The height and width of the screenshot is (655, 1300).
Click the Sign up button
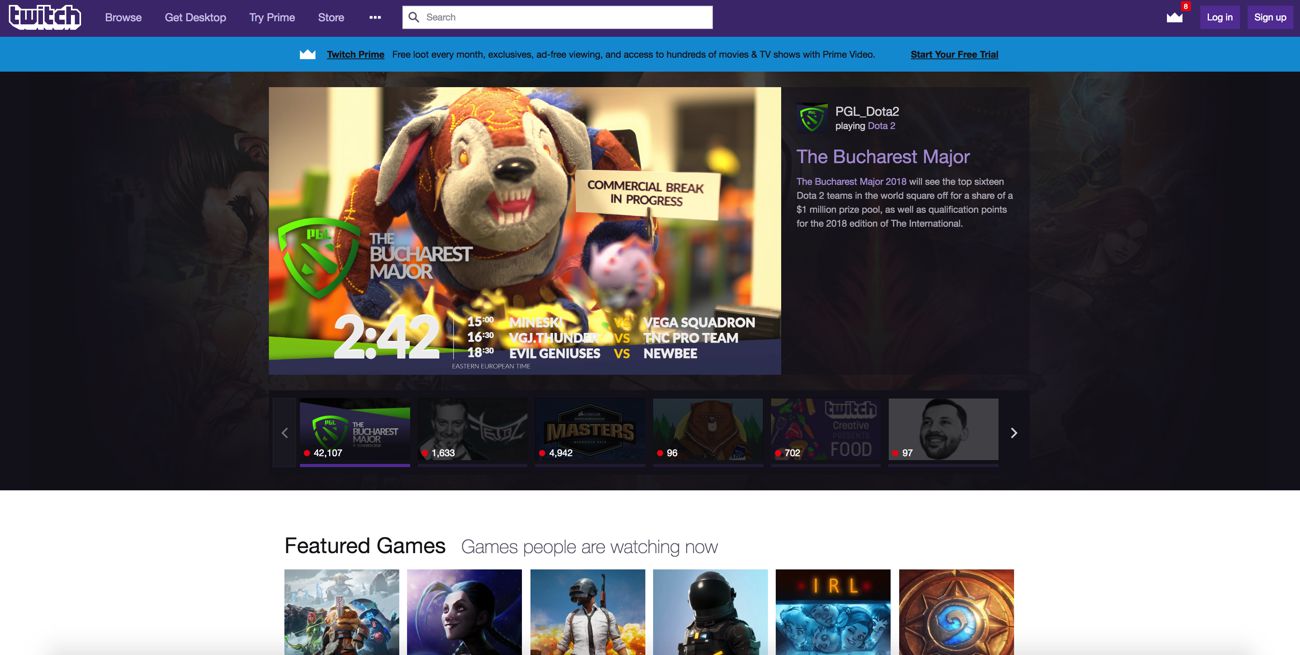[x=1270, y=17]
